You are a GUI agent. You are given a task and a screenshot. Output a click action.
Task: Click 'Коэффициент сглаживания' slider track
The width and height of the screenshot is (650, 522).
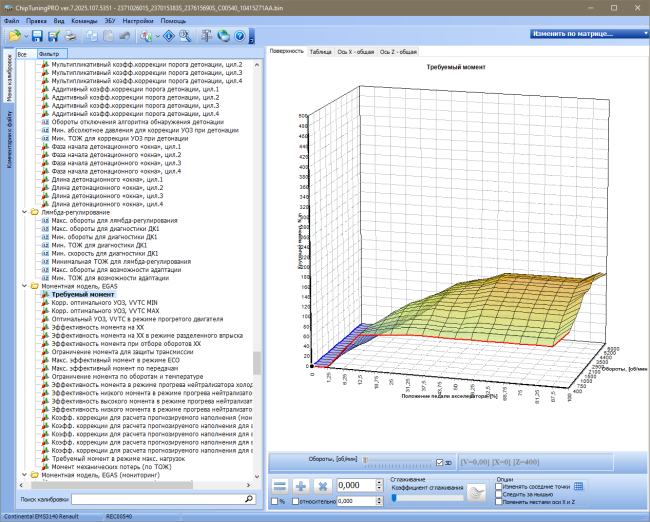(x=427, y=498)
